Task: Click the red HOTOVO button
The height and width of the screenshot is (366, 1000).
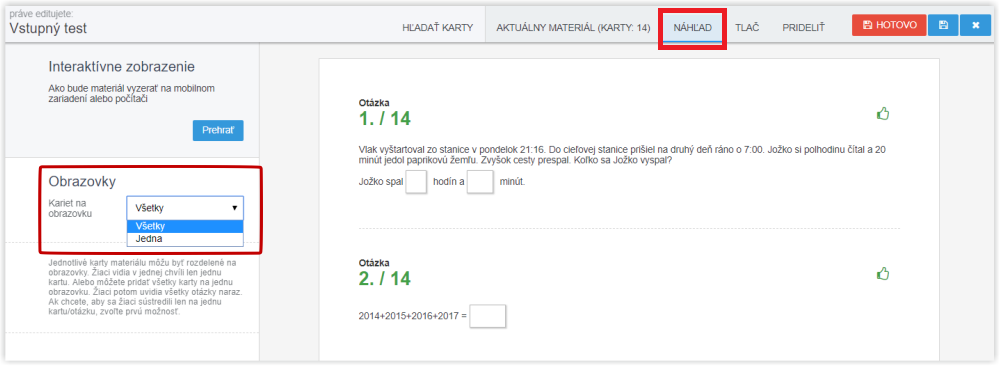Action: click(889, 25)
